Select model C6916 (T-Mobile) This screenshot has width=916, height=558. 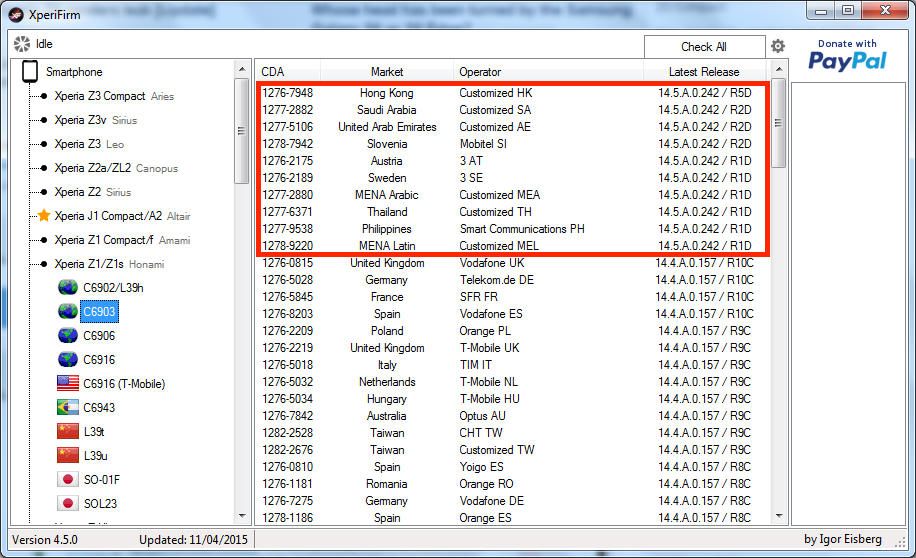[124, 383]
